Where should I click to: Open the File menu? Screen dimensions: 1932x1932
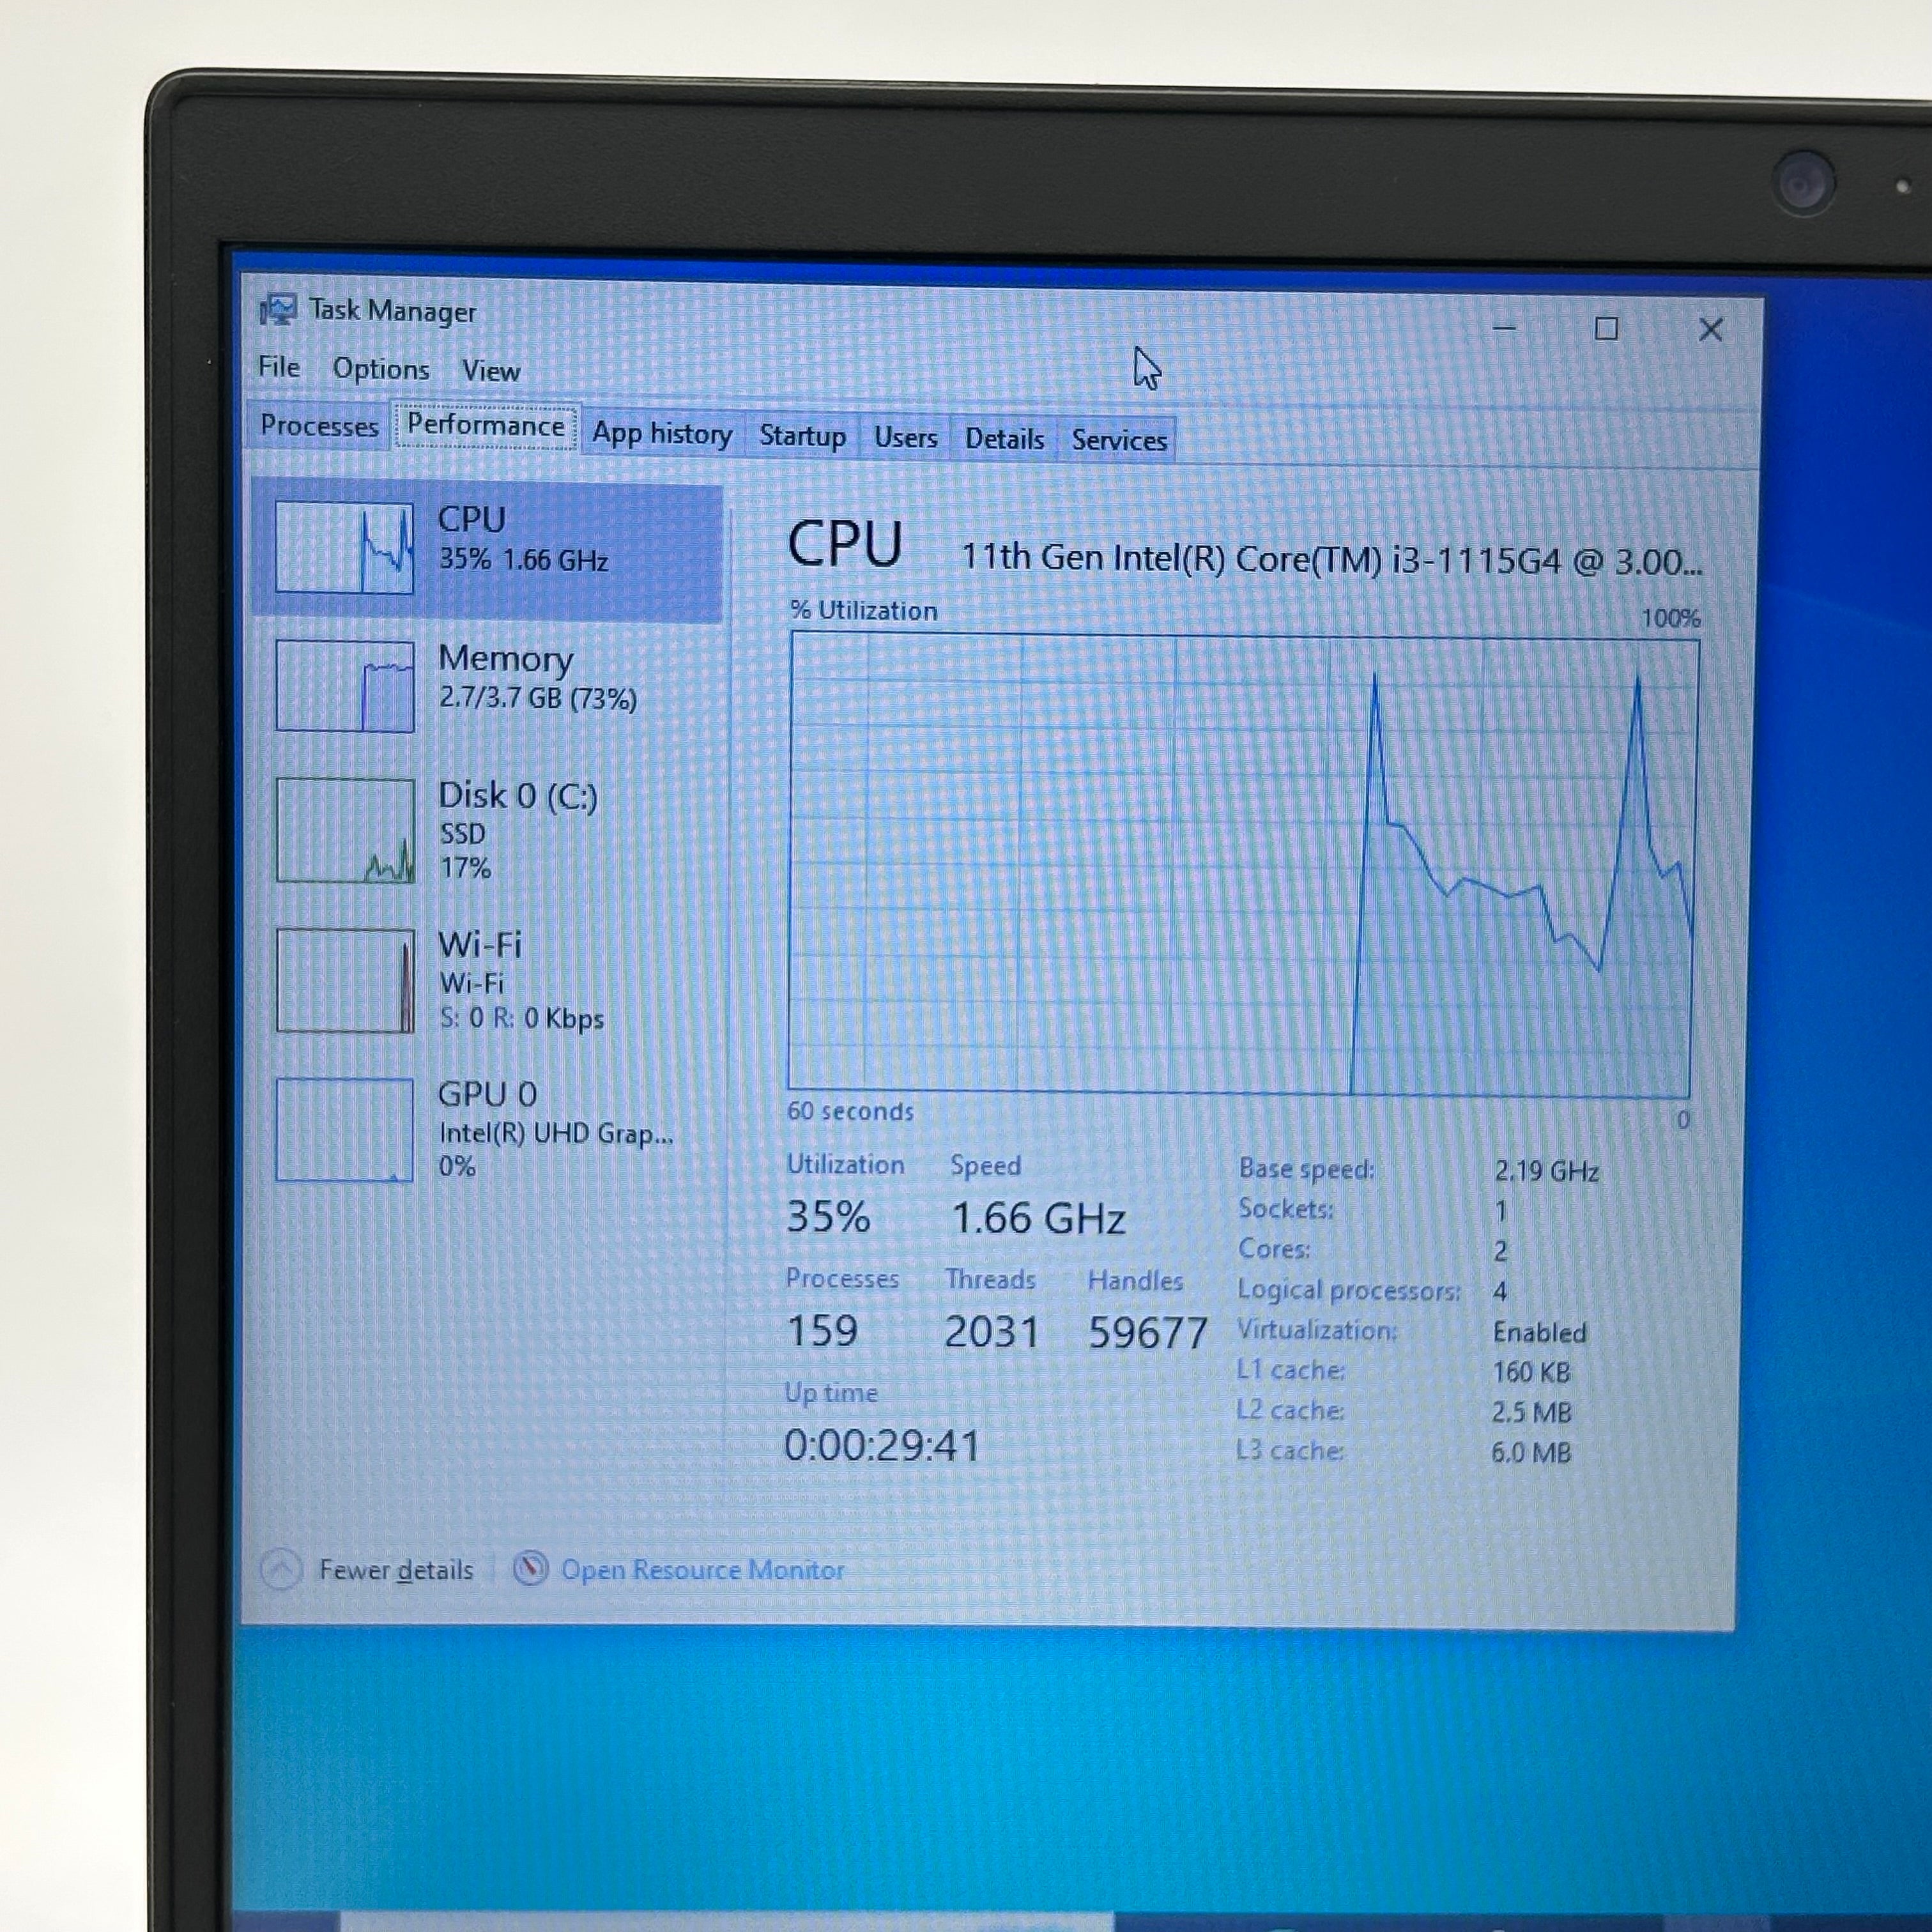(x=278, y=367)
